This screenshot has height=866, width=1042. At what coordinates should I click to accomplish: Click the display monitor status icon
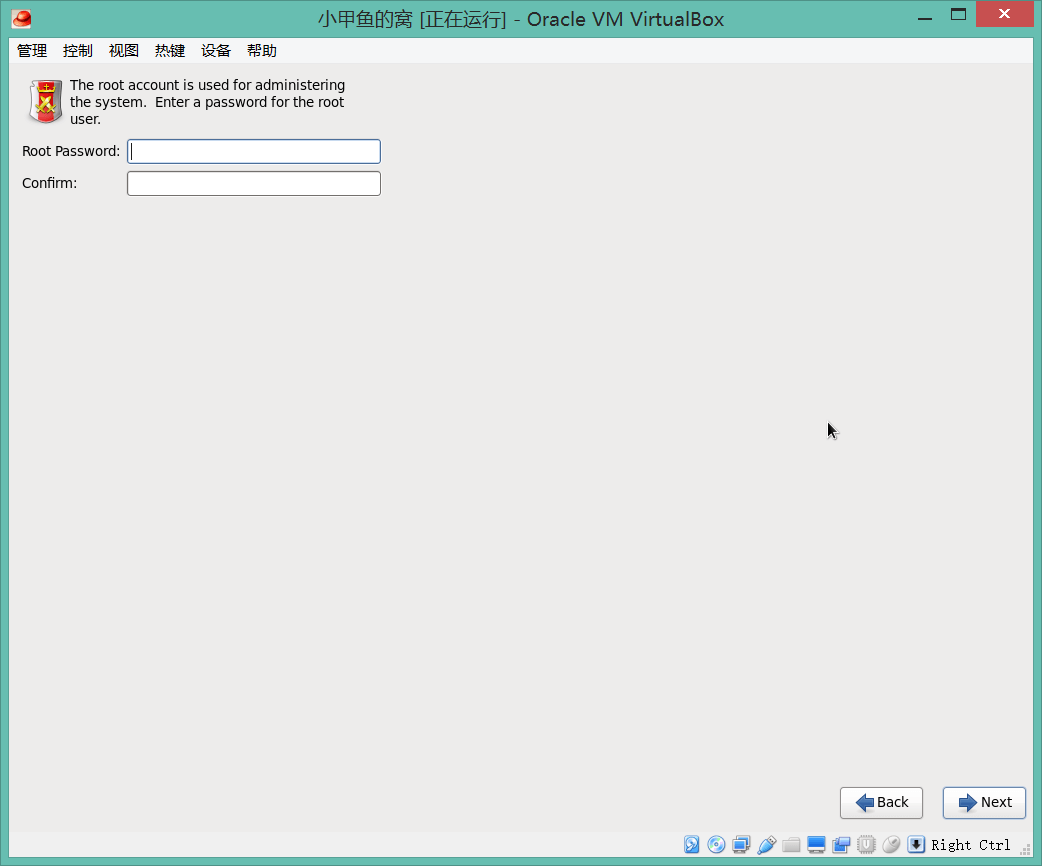816,845
